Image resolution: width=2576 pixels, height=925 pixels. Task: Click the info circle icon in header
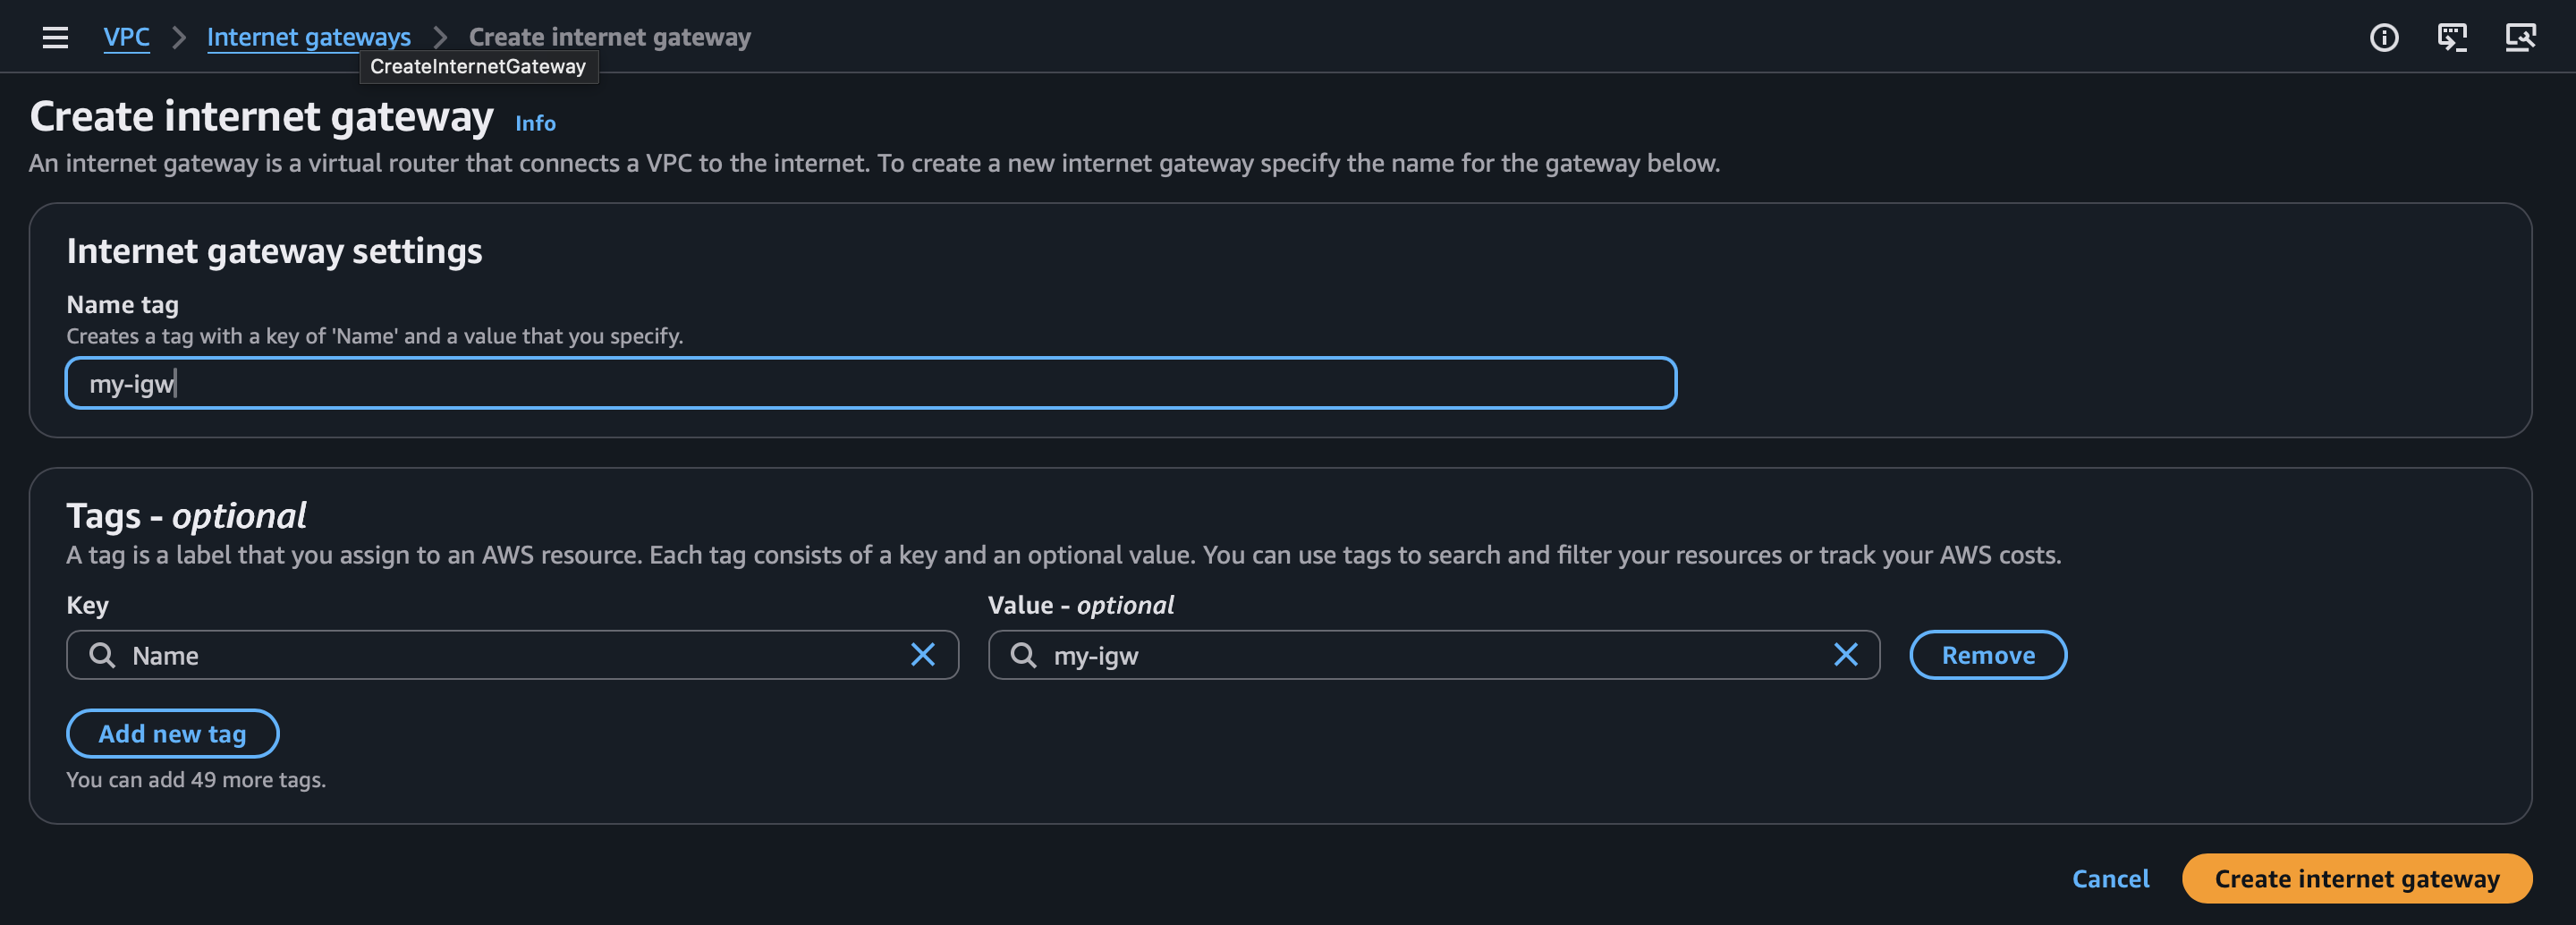[2383, 37]
